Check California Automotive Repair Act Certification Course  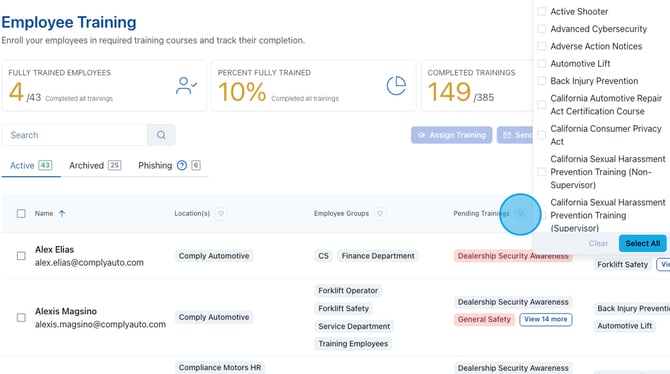coord(542,105)
